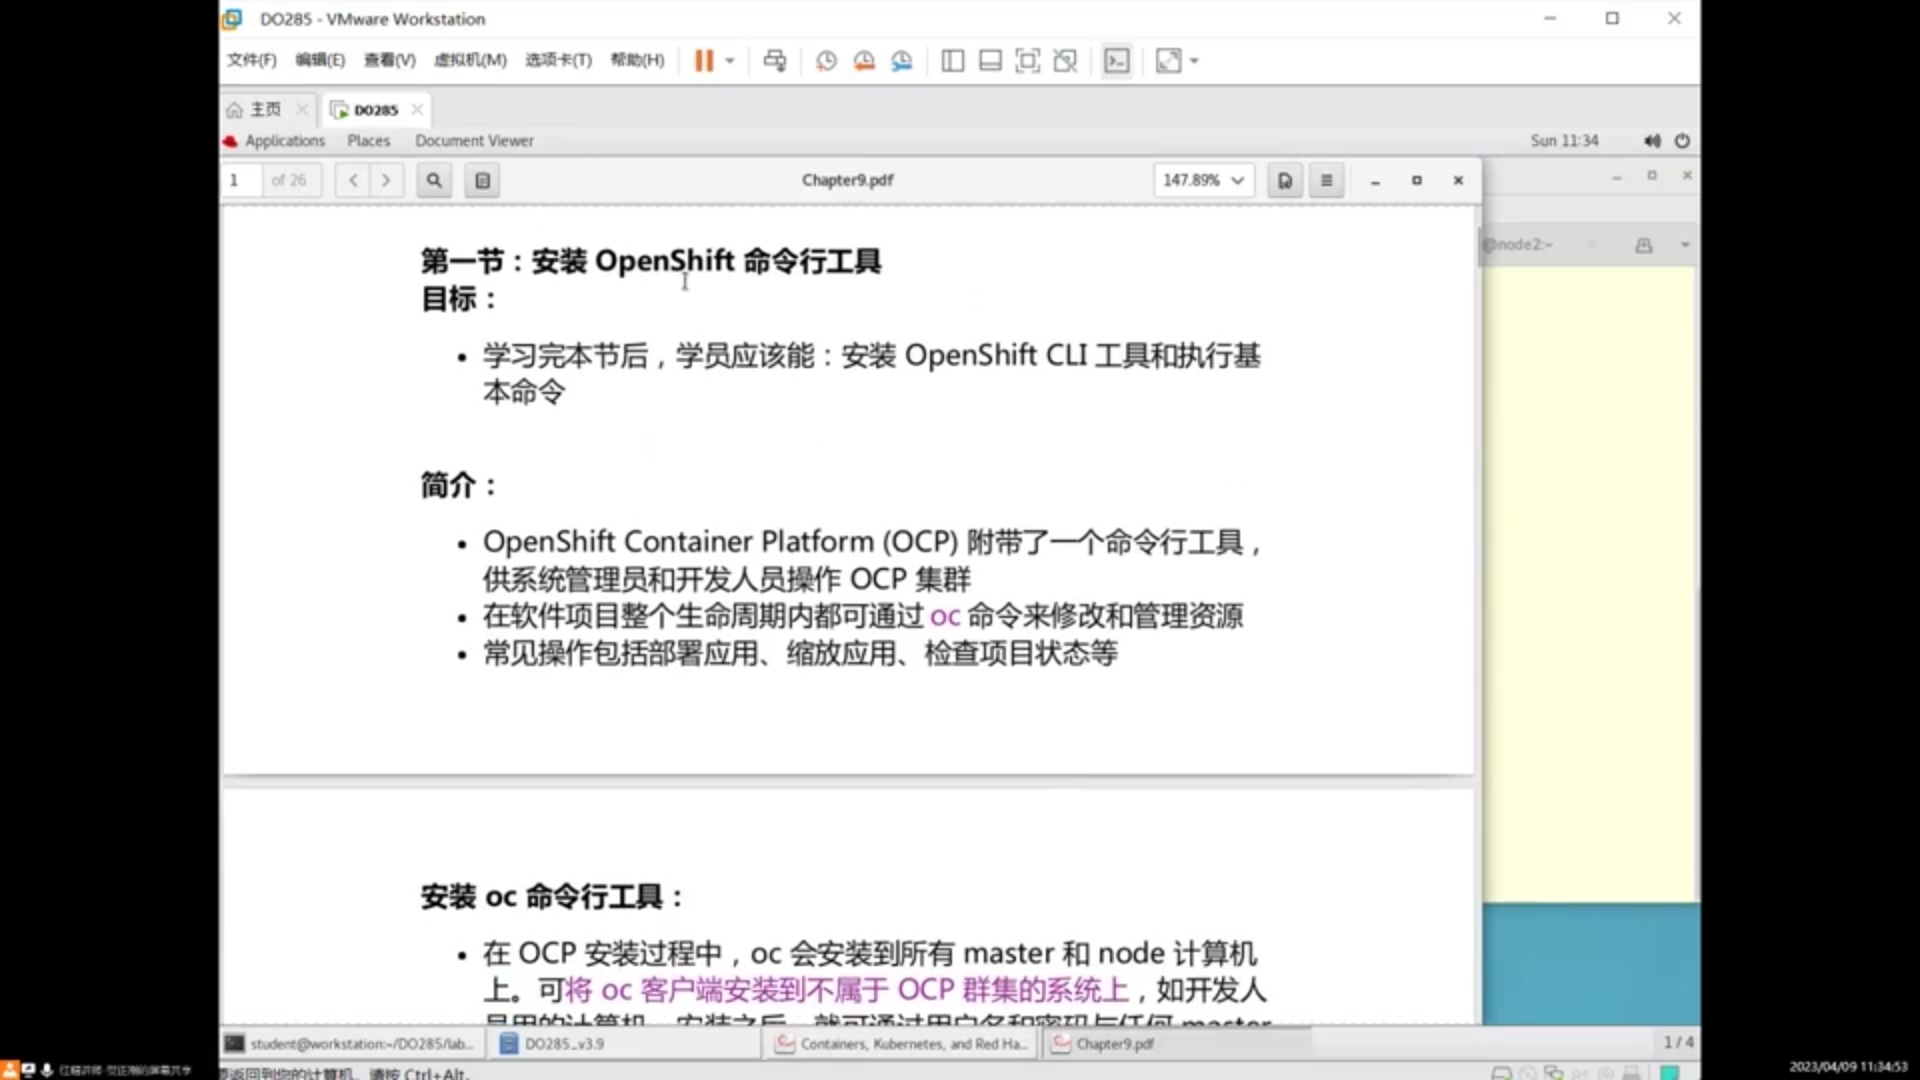Open the 查看(V) menu

pyautogui.click(x=389, y=60)
